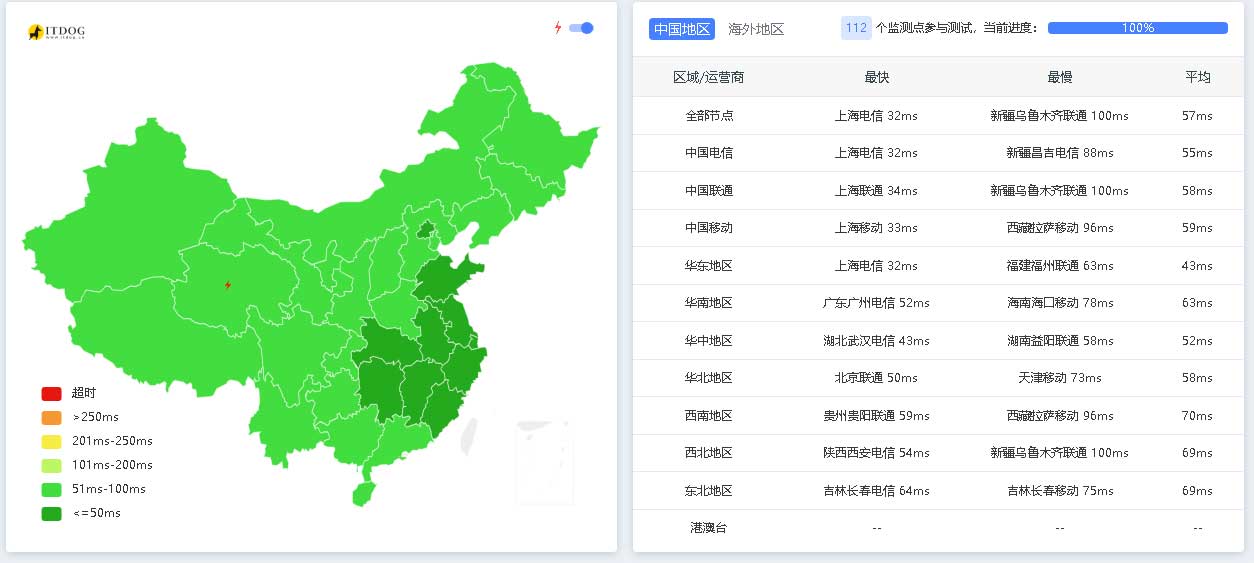
Task: Click Hainan island on the map
Action: (x=365, y=493)
